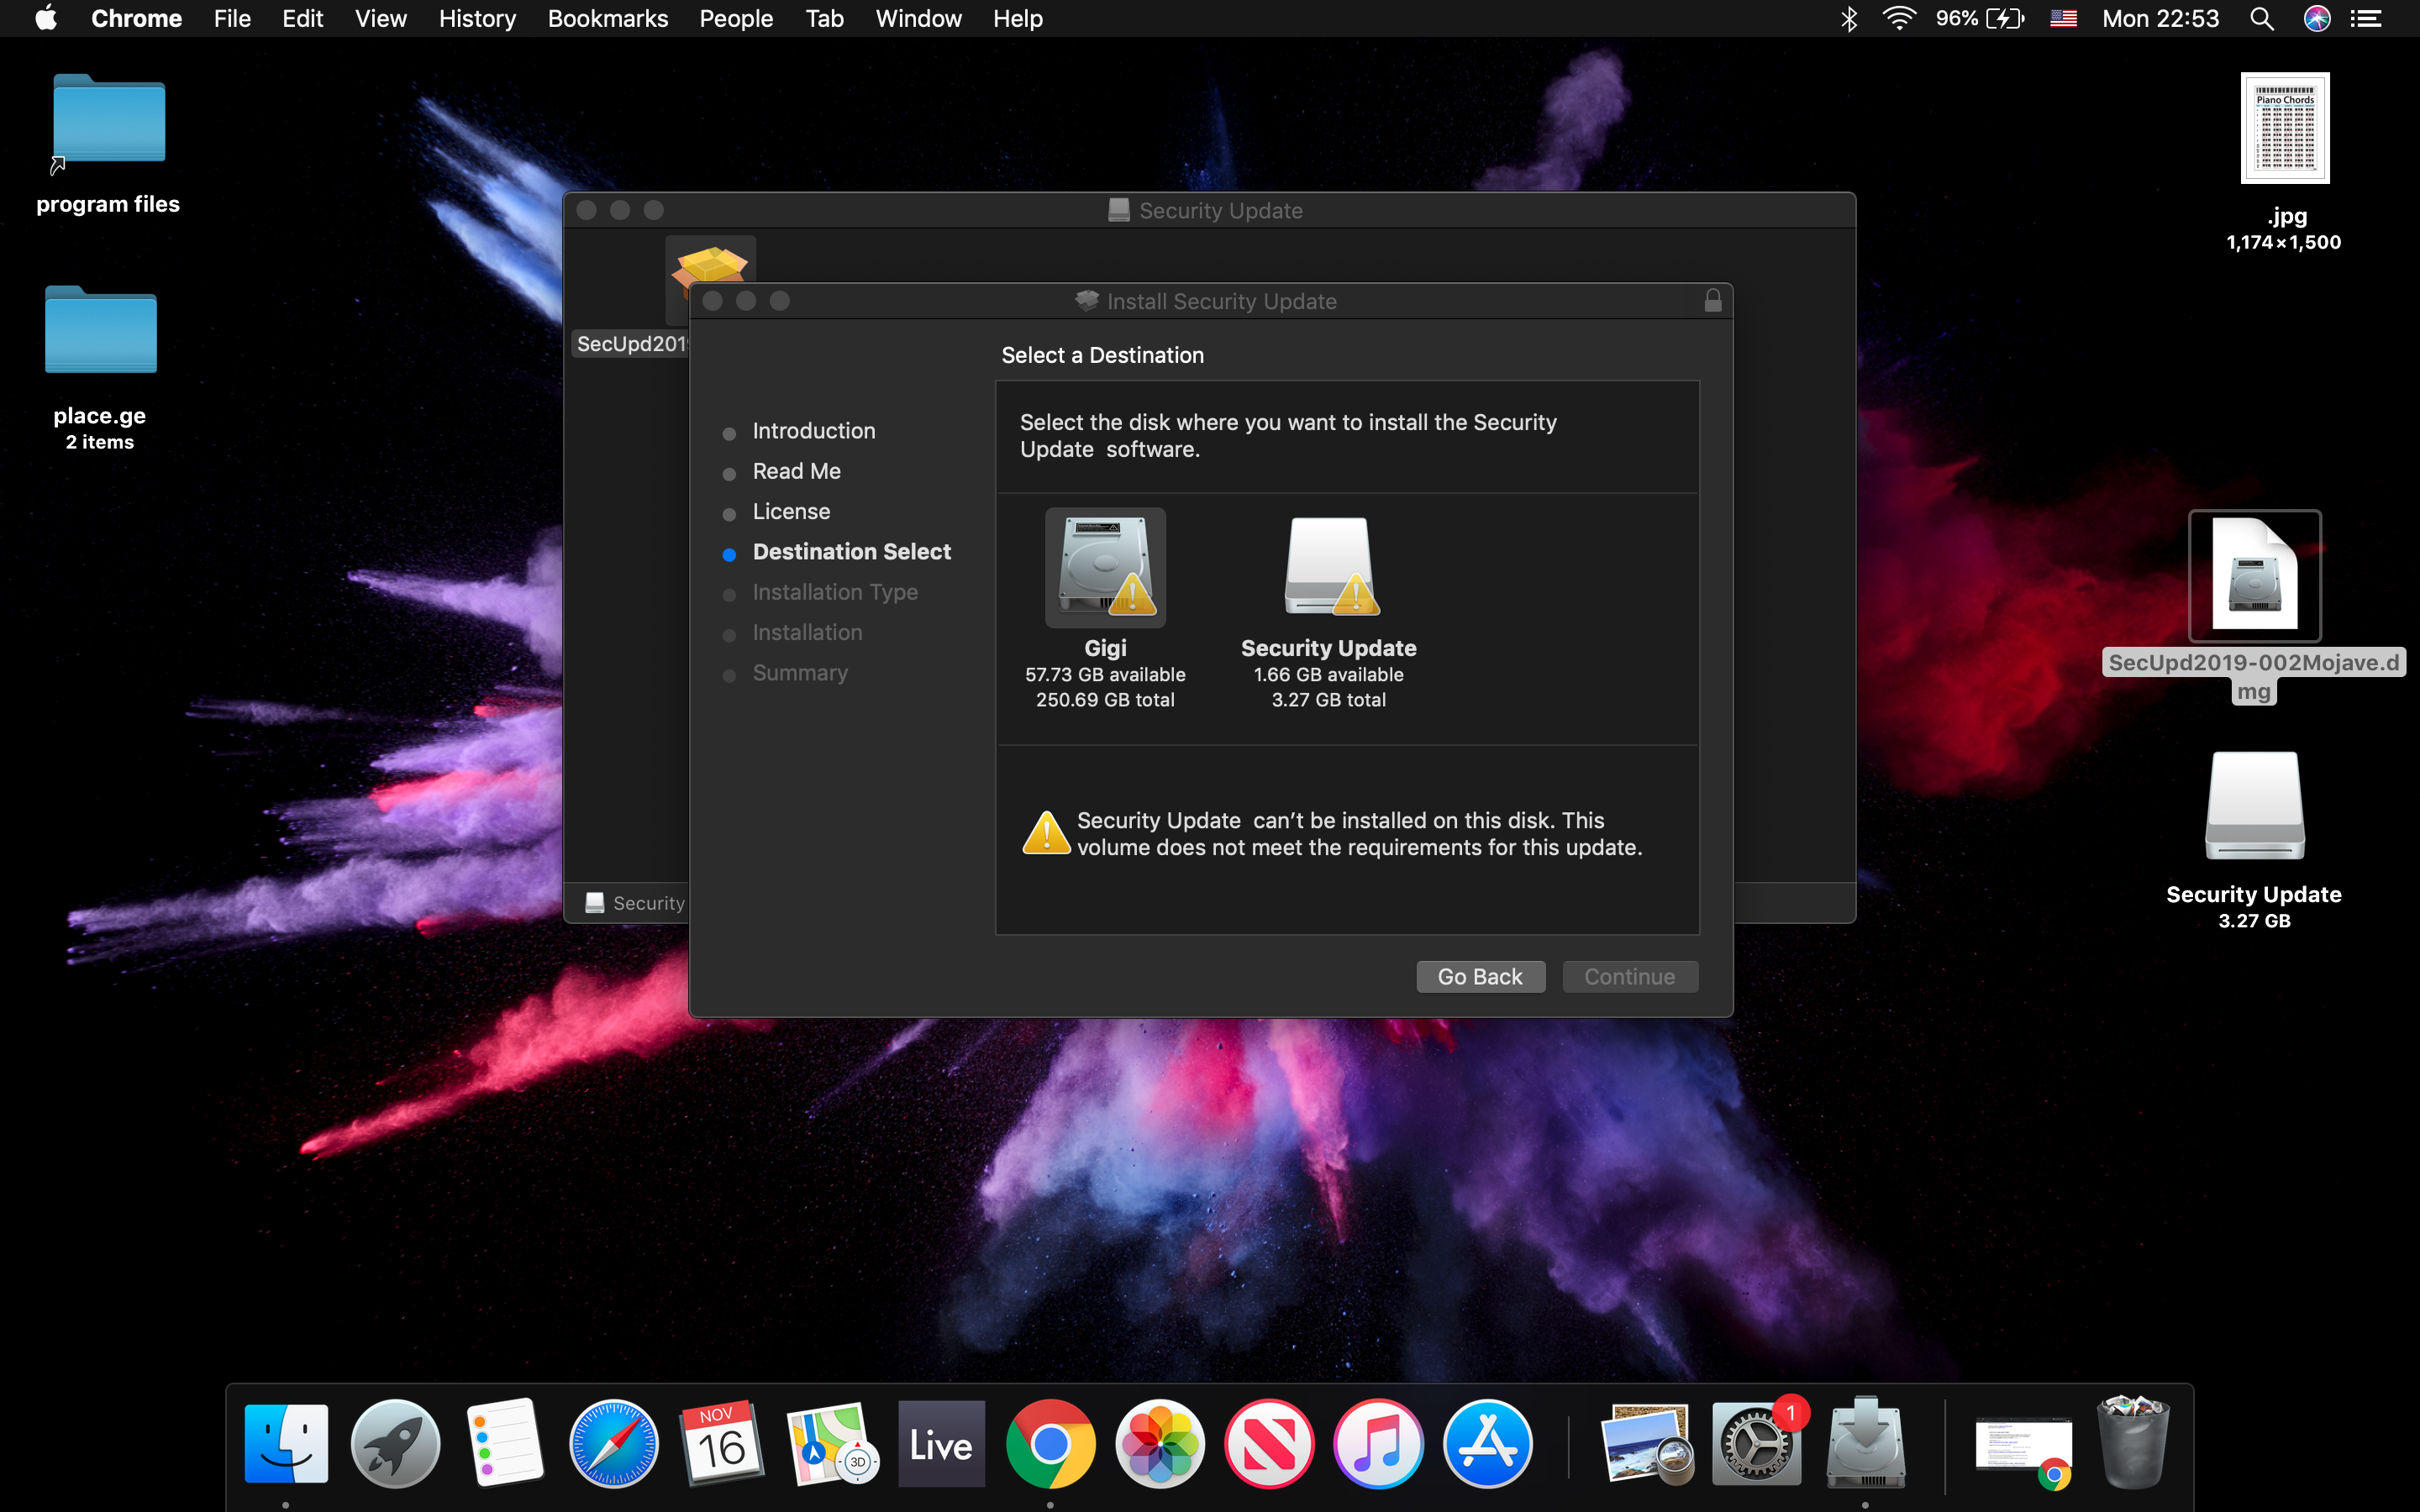This screenshot has height=1512, width=2420.
Task: Launch System Preferences from the Dock
Action: click(x=1755, y=1444)
